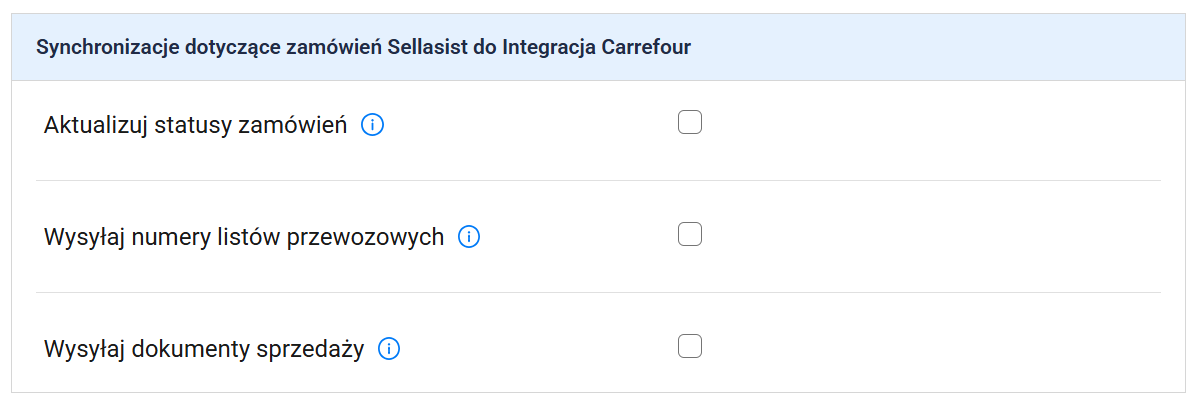Click the "Aktualizuj statusy zamówień" label text
This screenshot has height=405, width=1197.
tap(195, 126)
